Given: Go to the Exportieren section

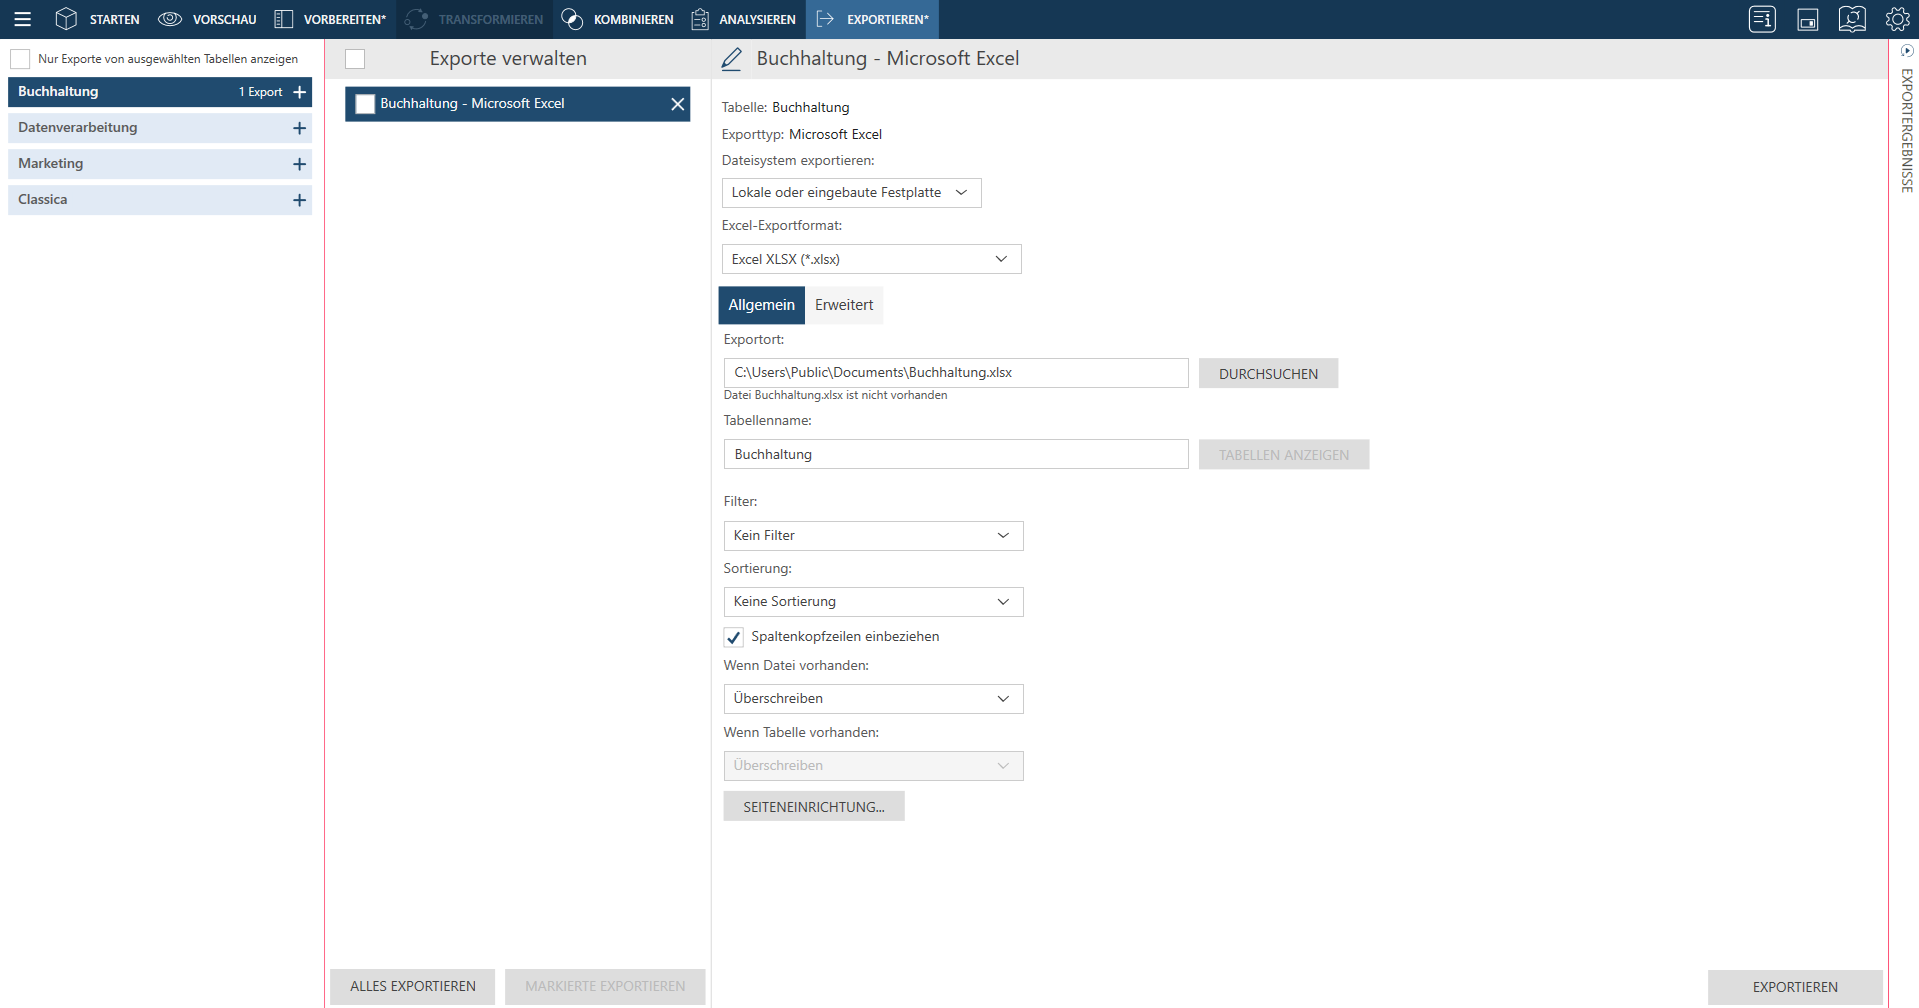Looking at the screenshot, I should click(872, 19).
